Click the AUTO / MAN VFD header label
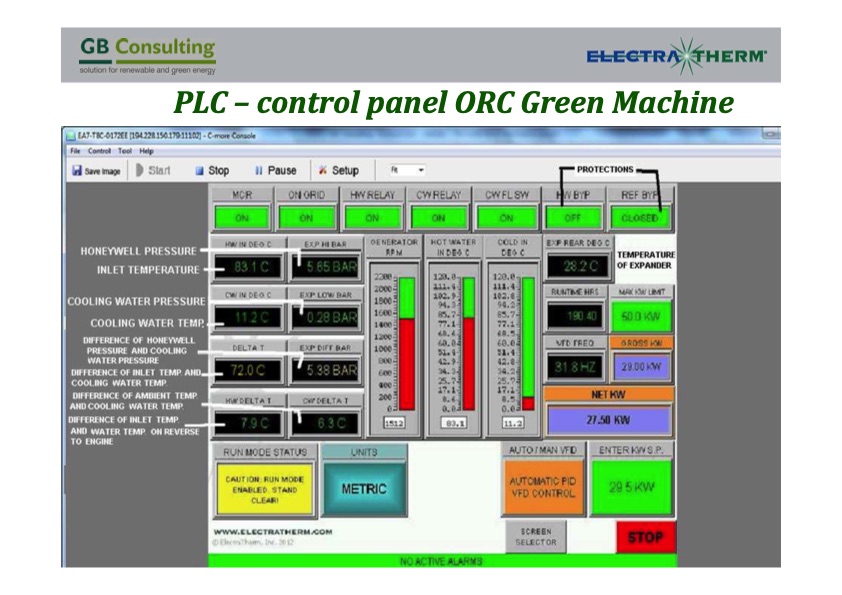The height and width of the screenshot is (595, 842). pyautogui.click(x=542, y=450)
